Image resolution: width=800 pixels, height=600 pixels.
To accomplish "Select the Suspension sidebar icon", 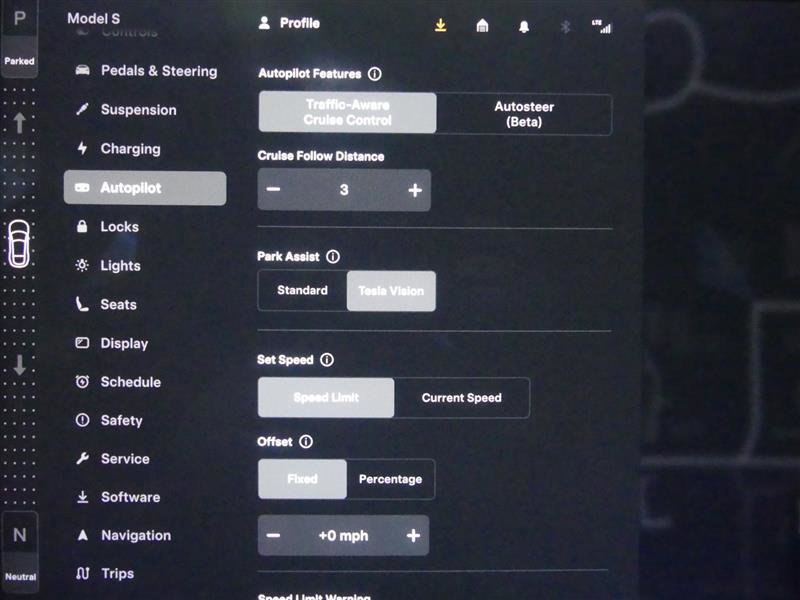I will coord(82,110).
